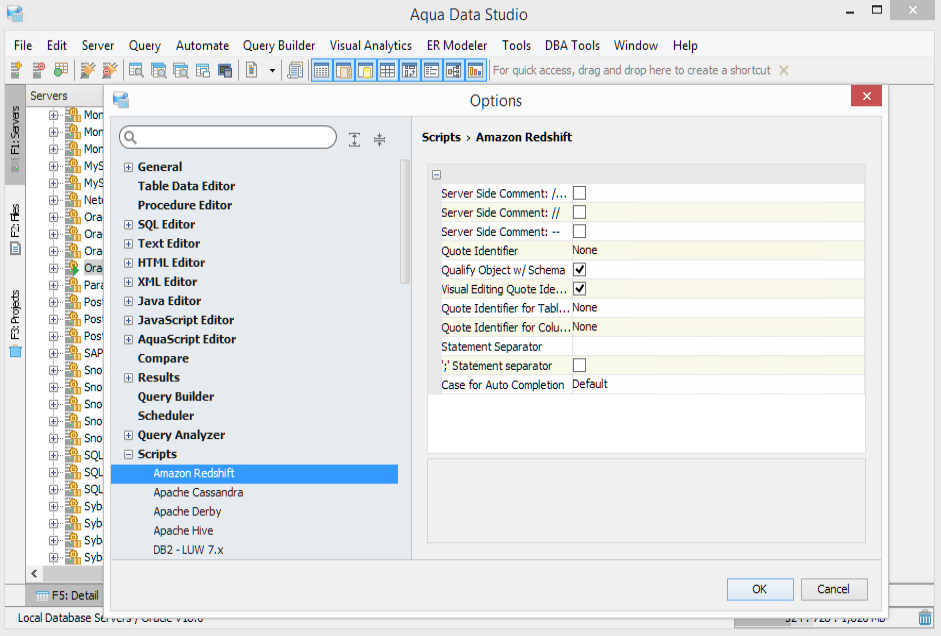Viewport: 941px width, 636px height.
Task: Enable Server Side Comment // checkbox
Action: pyautogui.click(x=579, y=212)
